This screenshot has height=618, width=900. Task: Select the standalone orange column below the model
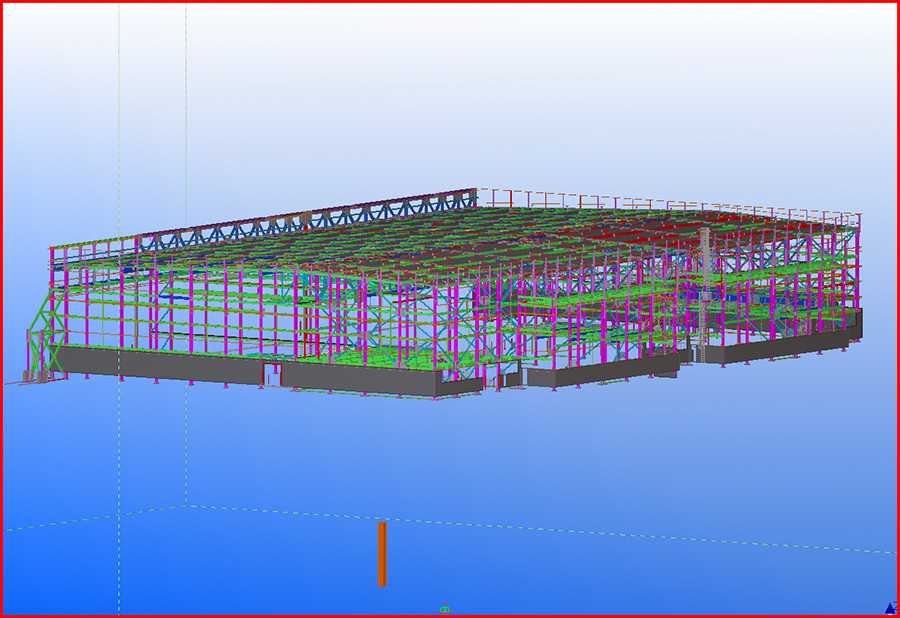[x=381, y=553]
